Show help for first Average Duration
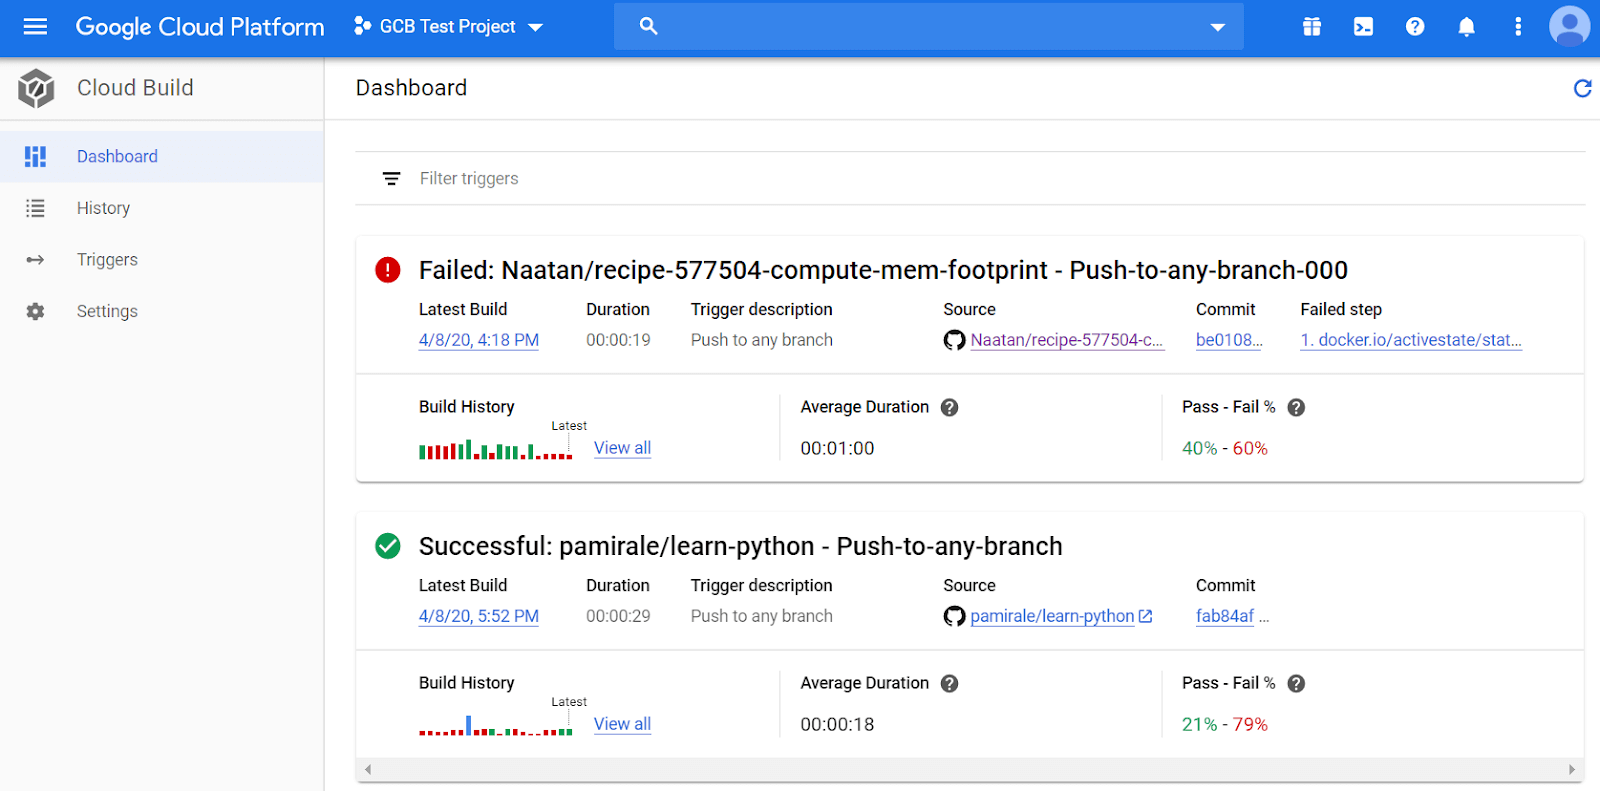 tap(950, 407)
